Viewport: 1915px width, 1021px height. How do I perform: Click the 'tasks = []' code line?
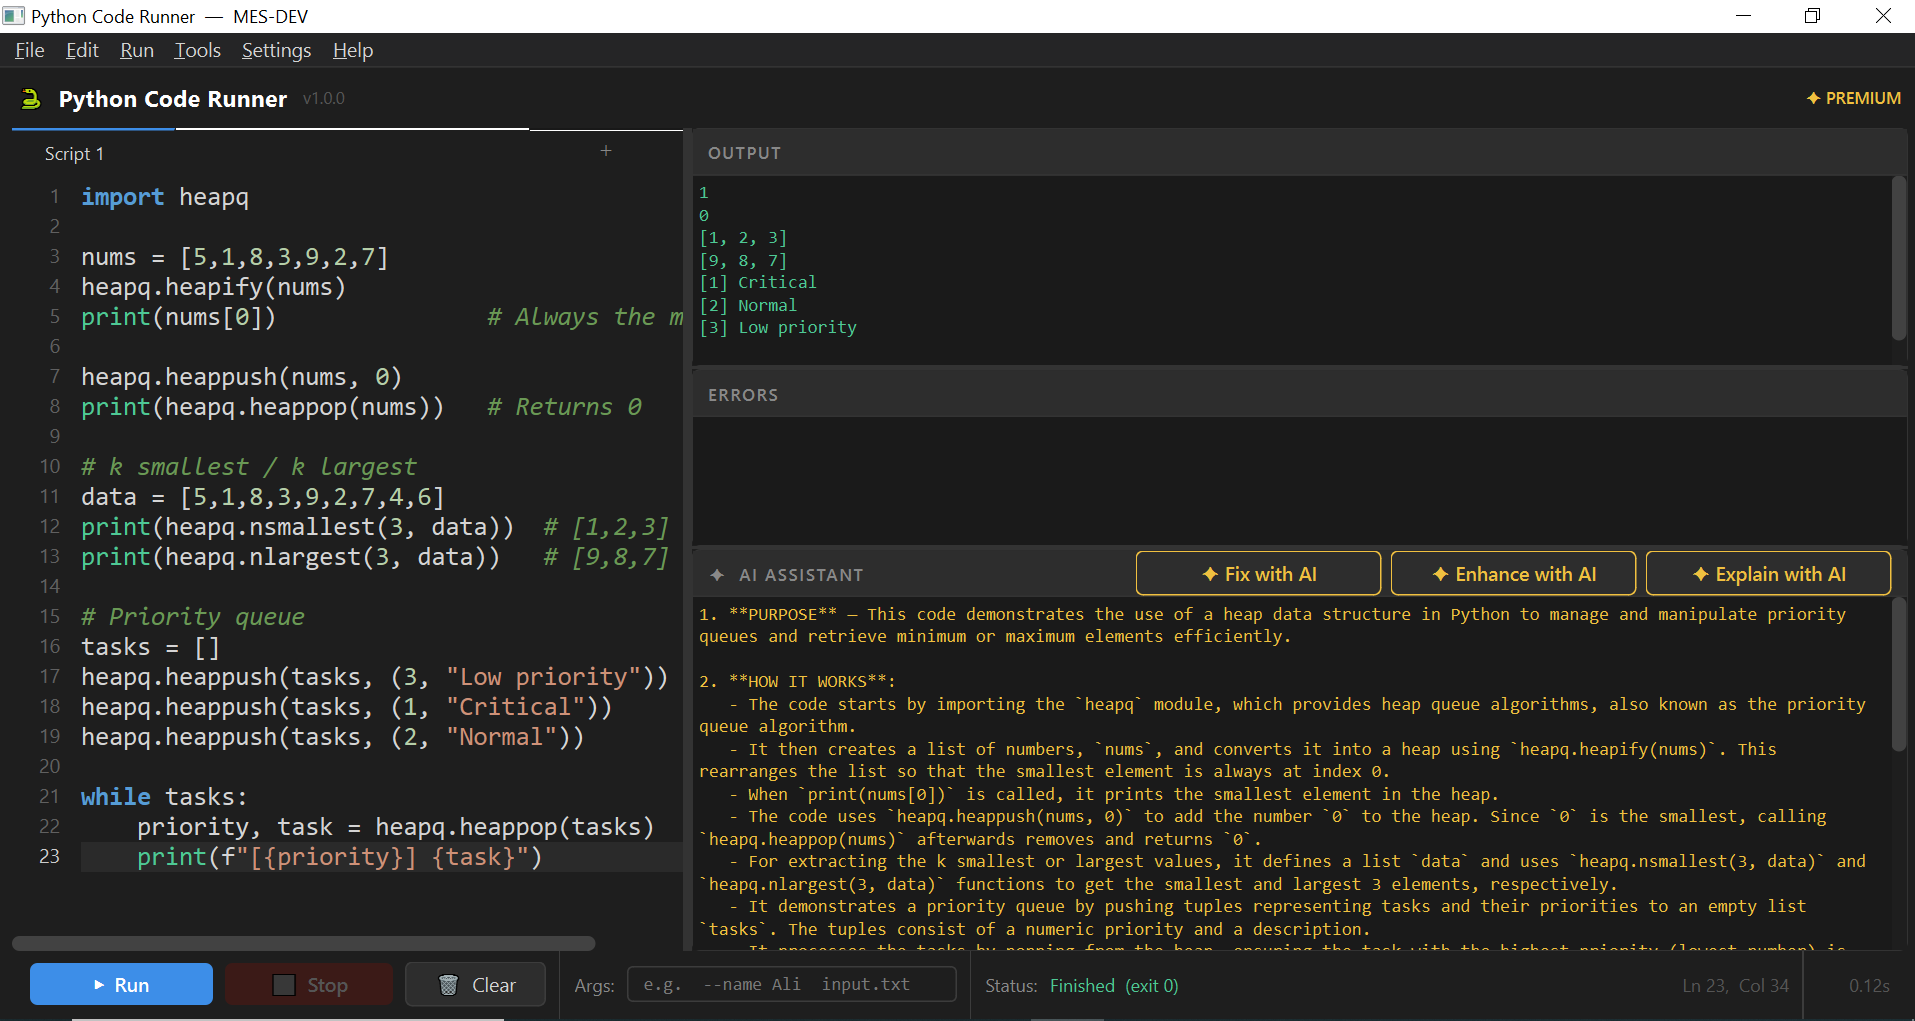(150, 647)
